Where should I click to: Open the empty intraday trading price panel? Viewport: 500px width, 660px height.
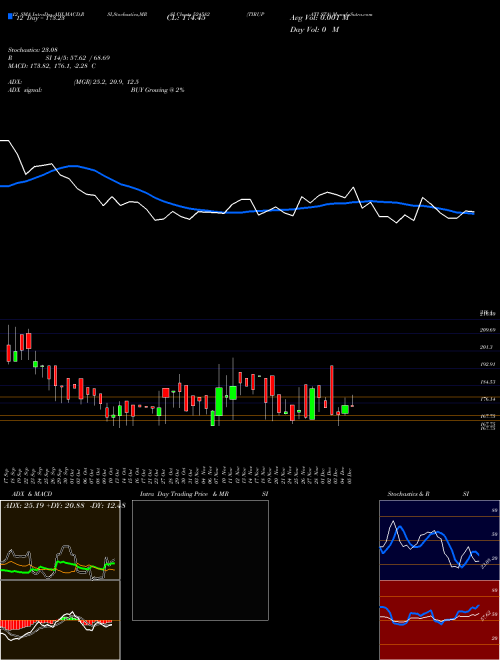tap(200, 560)
